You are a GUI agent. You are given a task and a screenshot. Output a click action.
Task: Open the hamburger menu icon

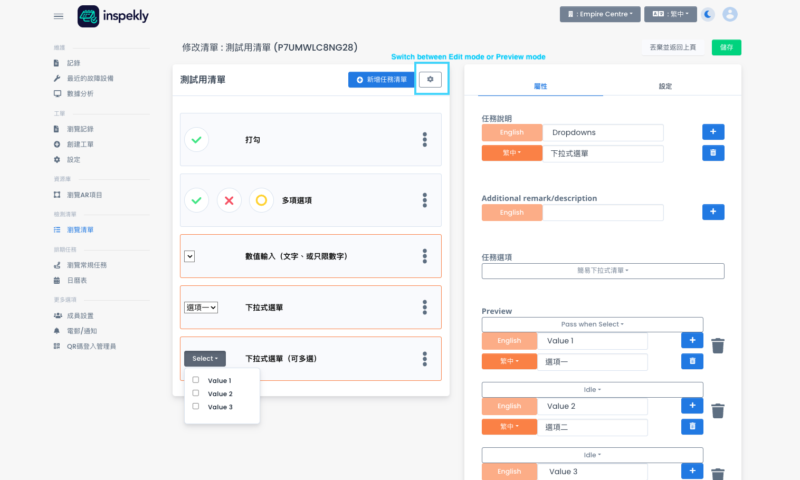point(58,16)
